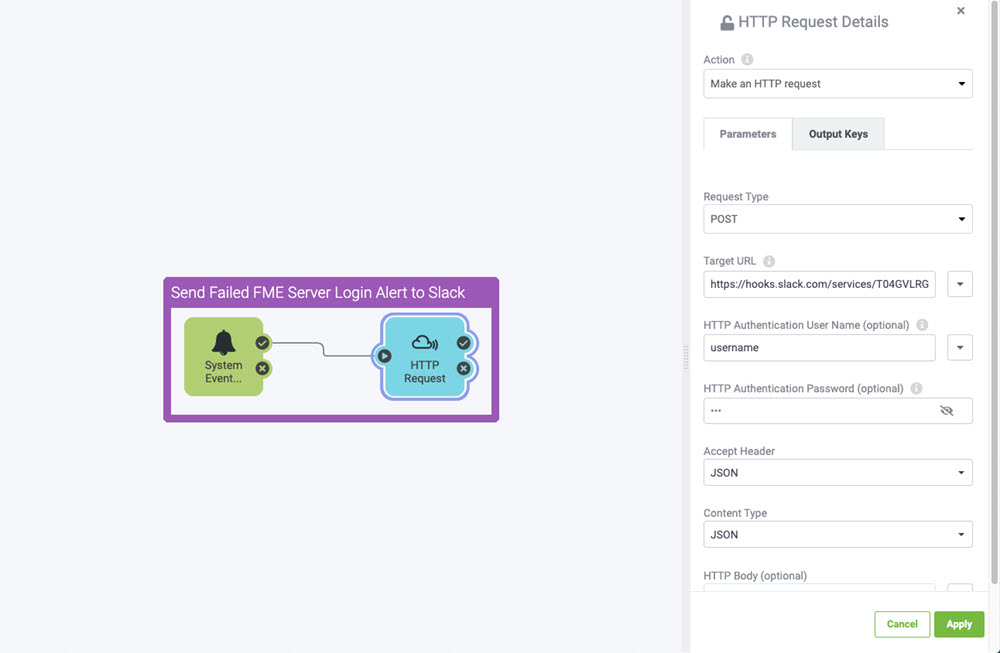Open the Content Type dropdown
Viewport: 1000px width, 653px height.
(x=838, y=534)
